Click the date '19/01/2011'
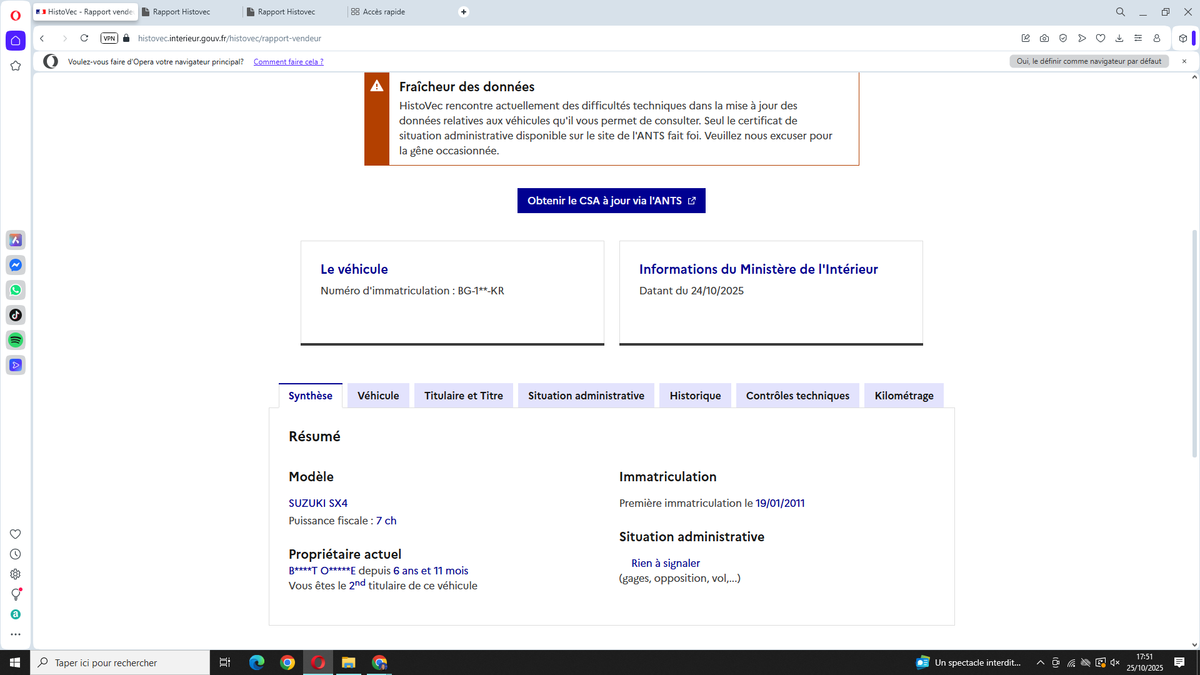Viewport: 1200px width, 675px height. pyautogui.click(x=780, y=503)
